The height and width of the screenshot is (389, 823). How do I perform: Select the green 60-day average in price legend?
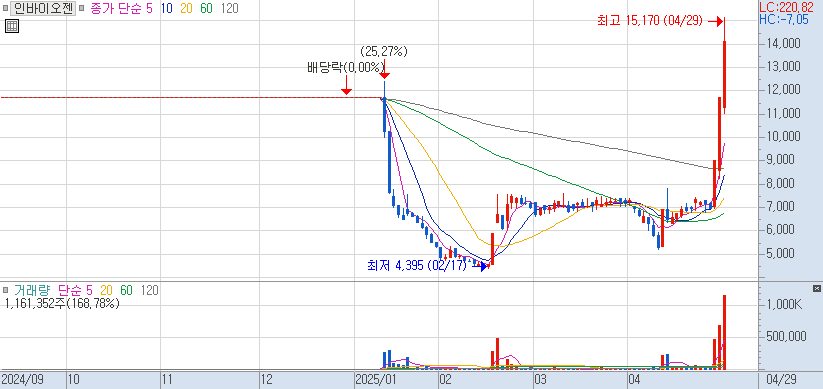pyautogui.click(x=206, y=9)
